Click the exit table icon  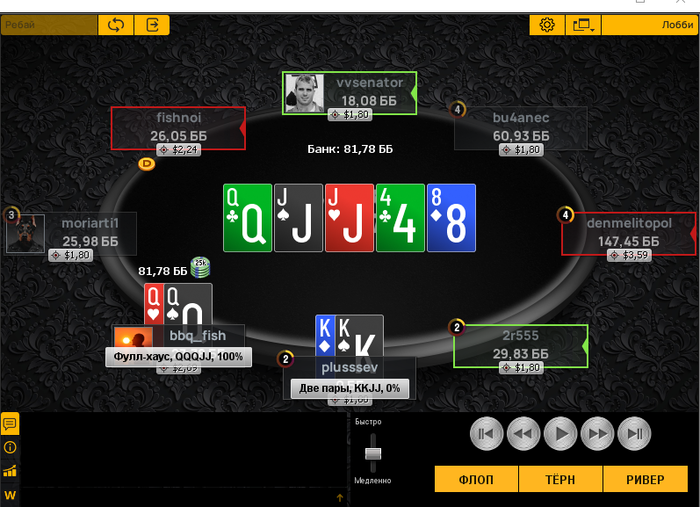152,25
